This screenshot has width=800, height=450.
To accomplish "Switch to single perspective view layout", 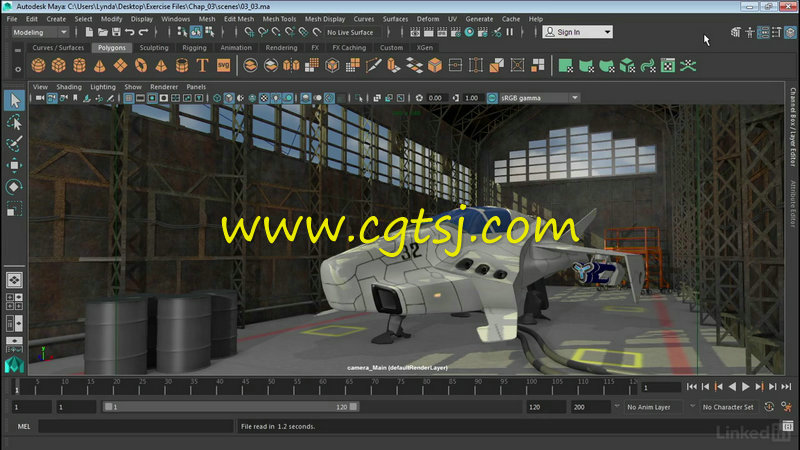I will click(14, 280).
